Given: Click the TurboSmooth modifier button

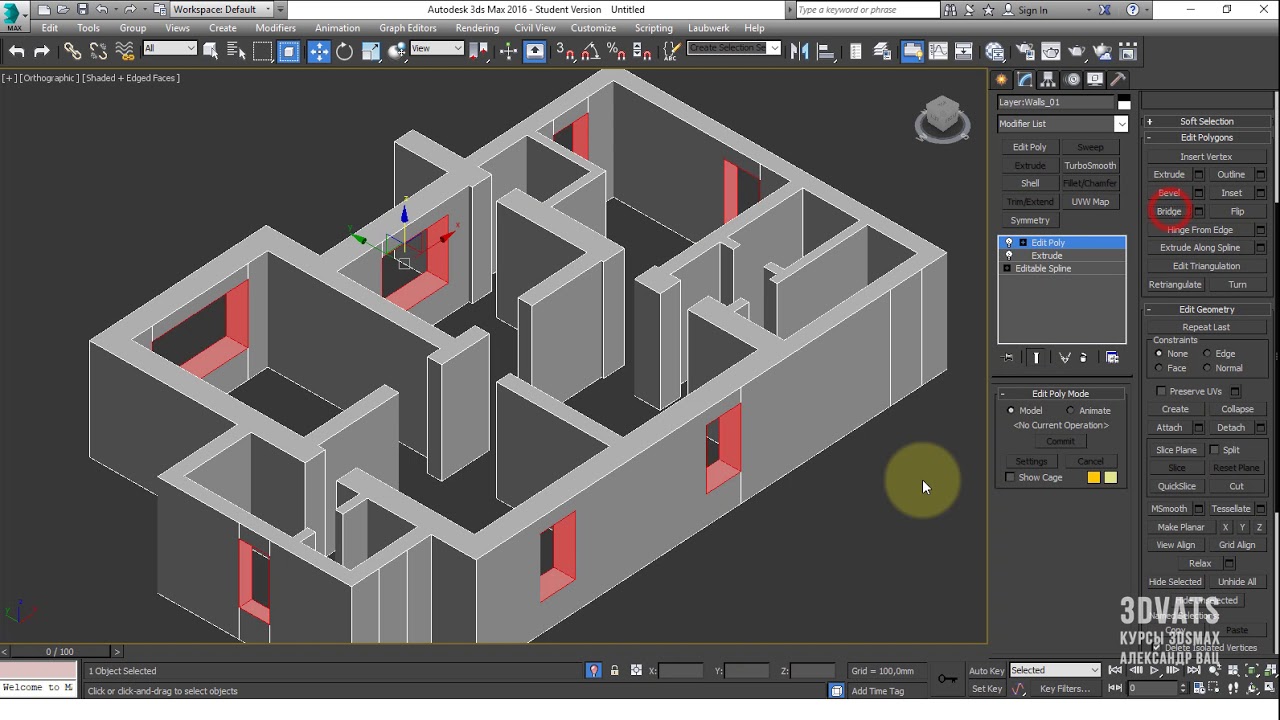Looking at the screenshot, I should [1090, 165].
